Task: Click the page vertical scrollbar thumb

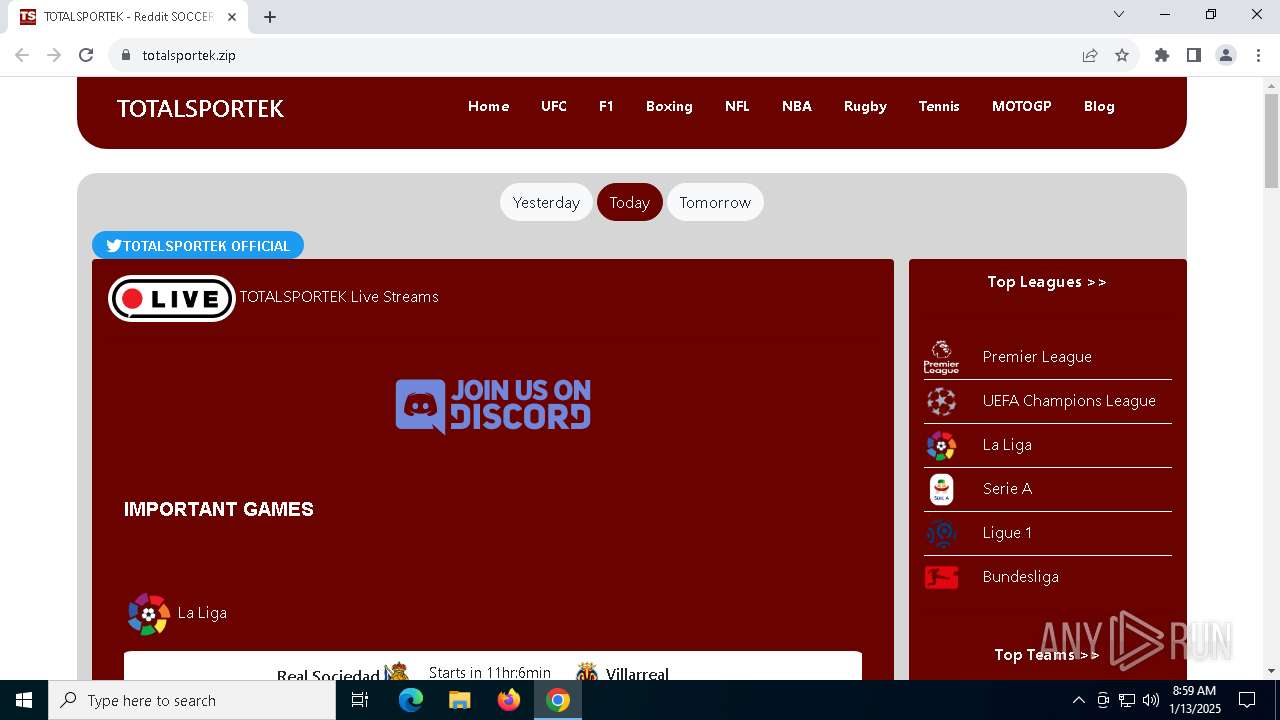Action: point(1271,140)
